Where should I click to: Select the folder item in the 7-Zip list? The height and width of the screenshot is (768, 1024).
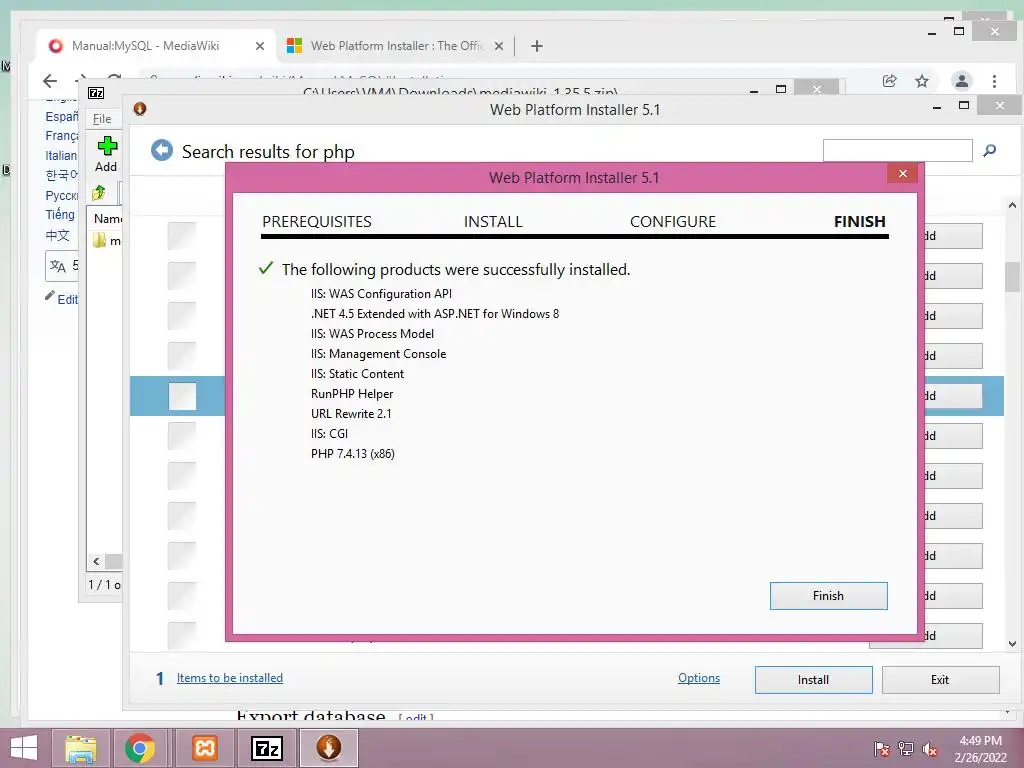click(106, 240)
